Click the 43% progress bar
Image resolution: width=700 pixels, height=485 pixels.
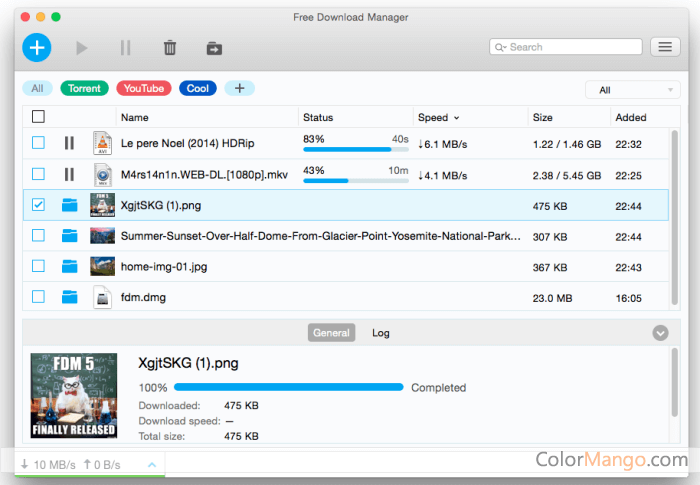(x=356, y=181)
